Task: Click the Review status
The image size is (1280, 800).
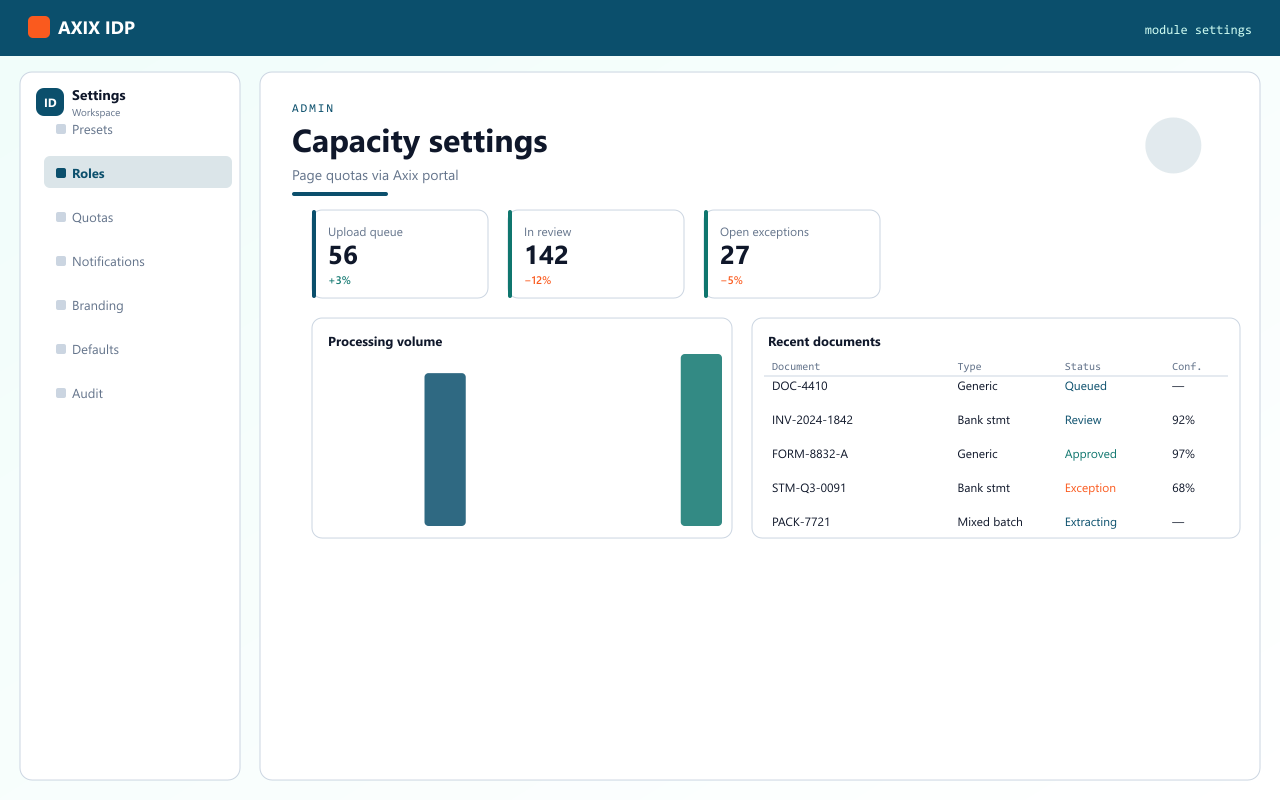Action: tap(1083, 420)
